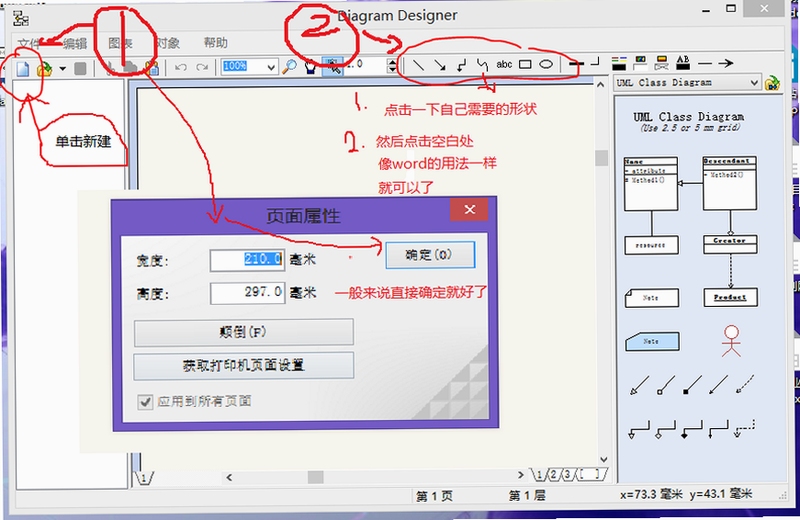The image size is (800, 520).
Task: Pick the Name class box template
Action: click(651, 184)
